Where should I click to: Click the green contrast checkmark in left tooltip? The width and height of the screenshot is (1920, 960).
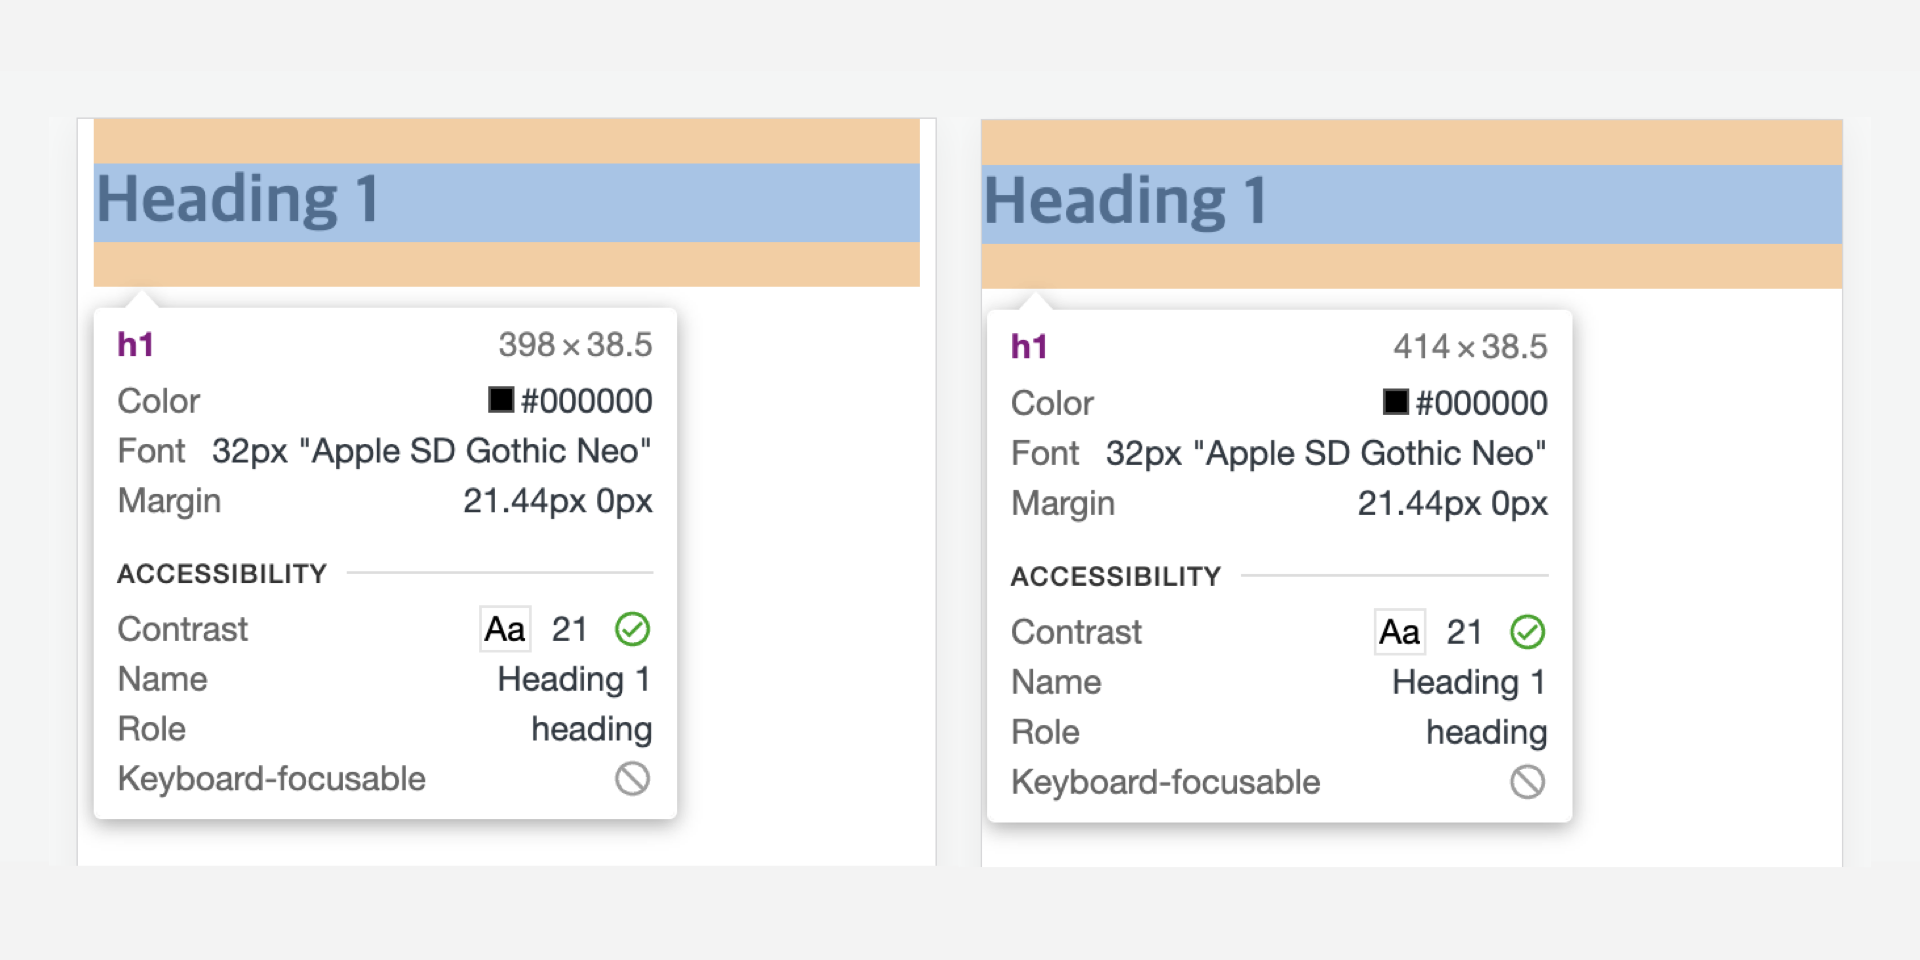click(632, 629)
